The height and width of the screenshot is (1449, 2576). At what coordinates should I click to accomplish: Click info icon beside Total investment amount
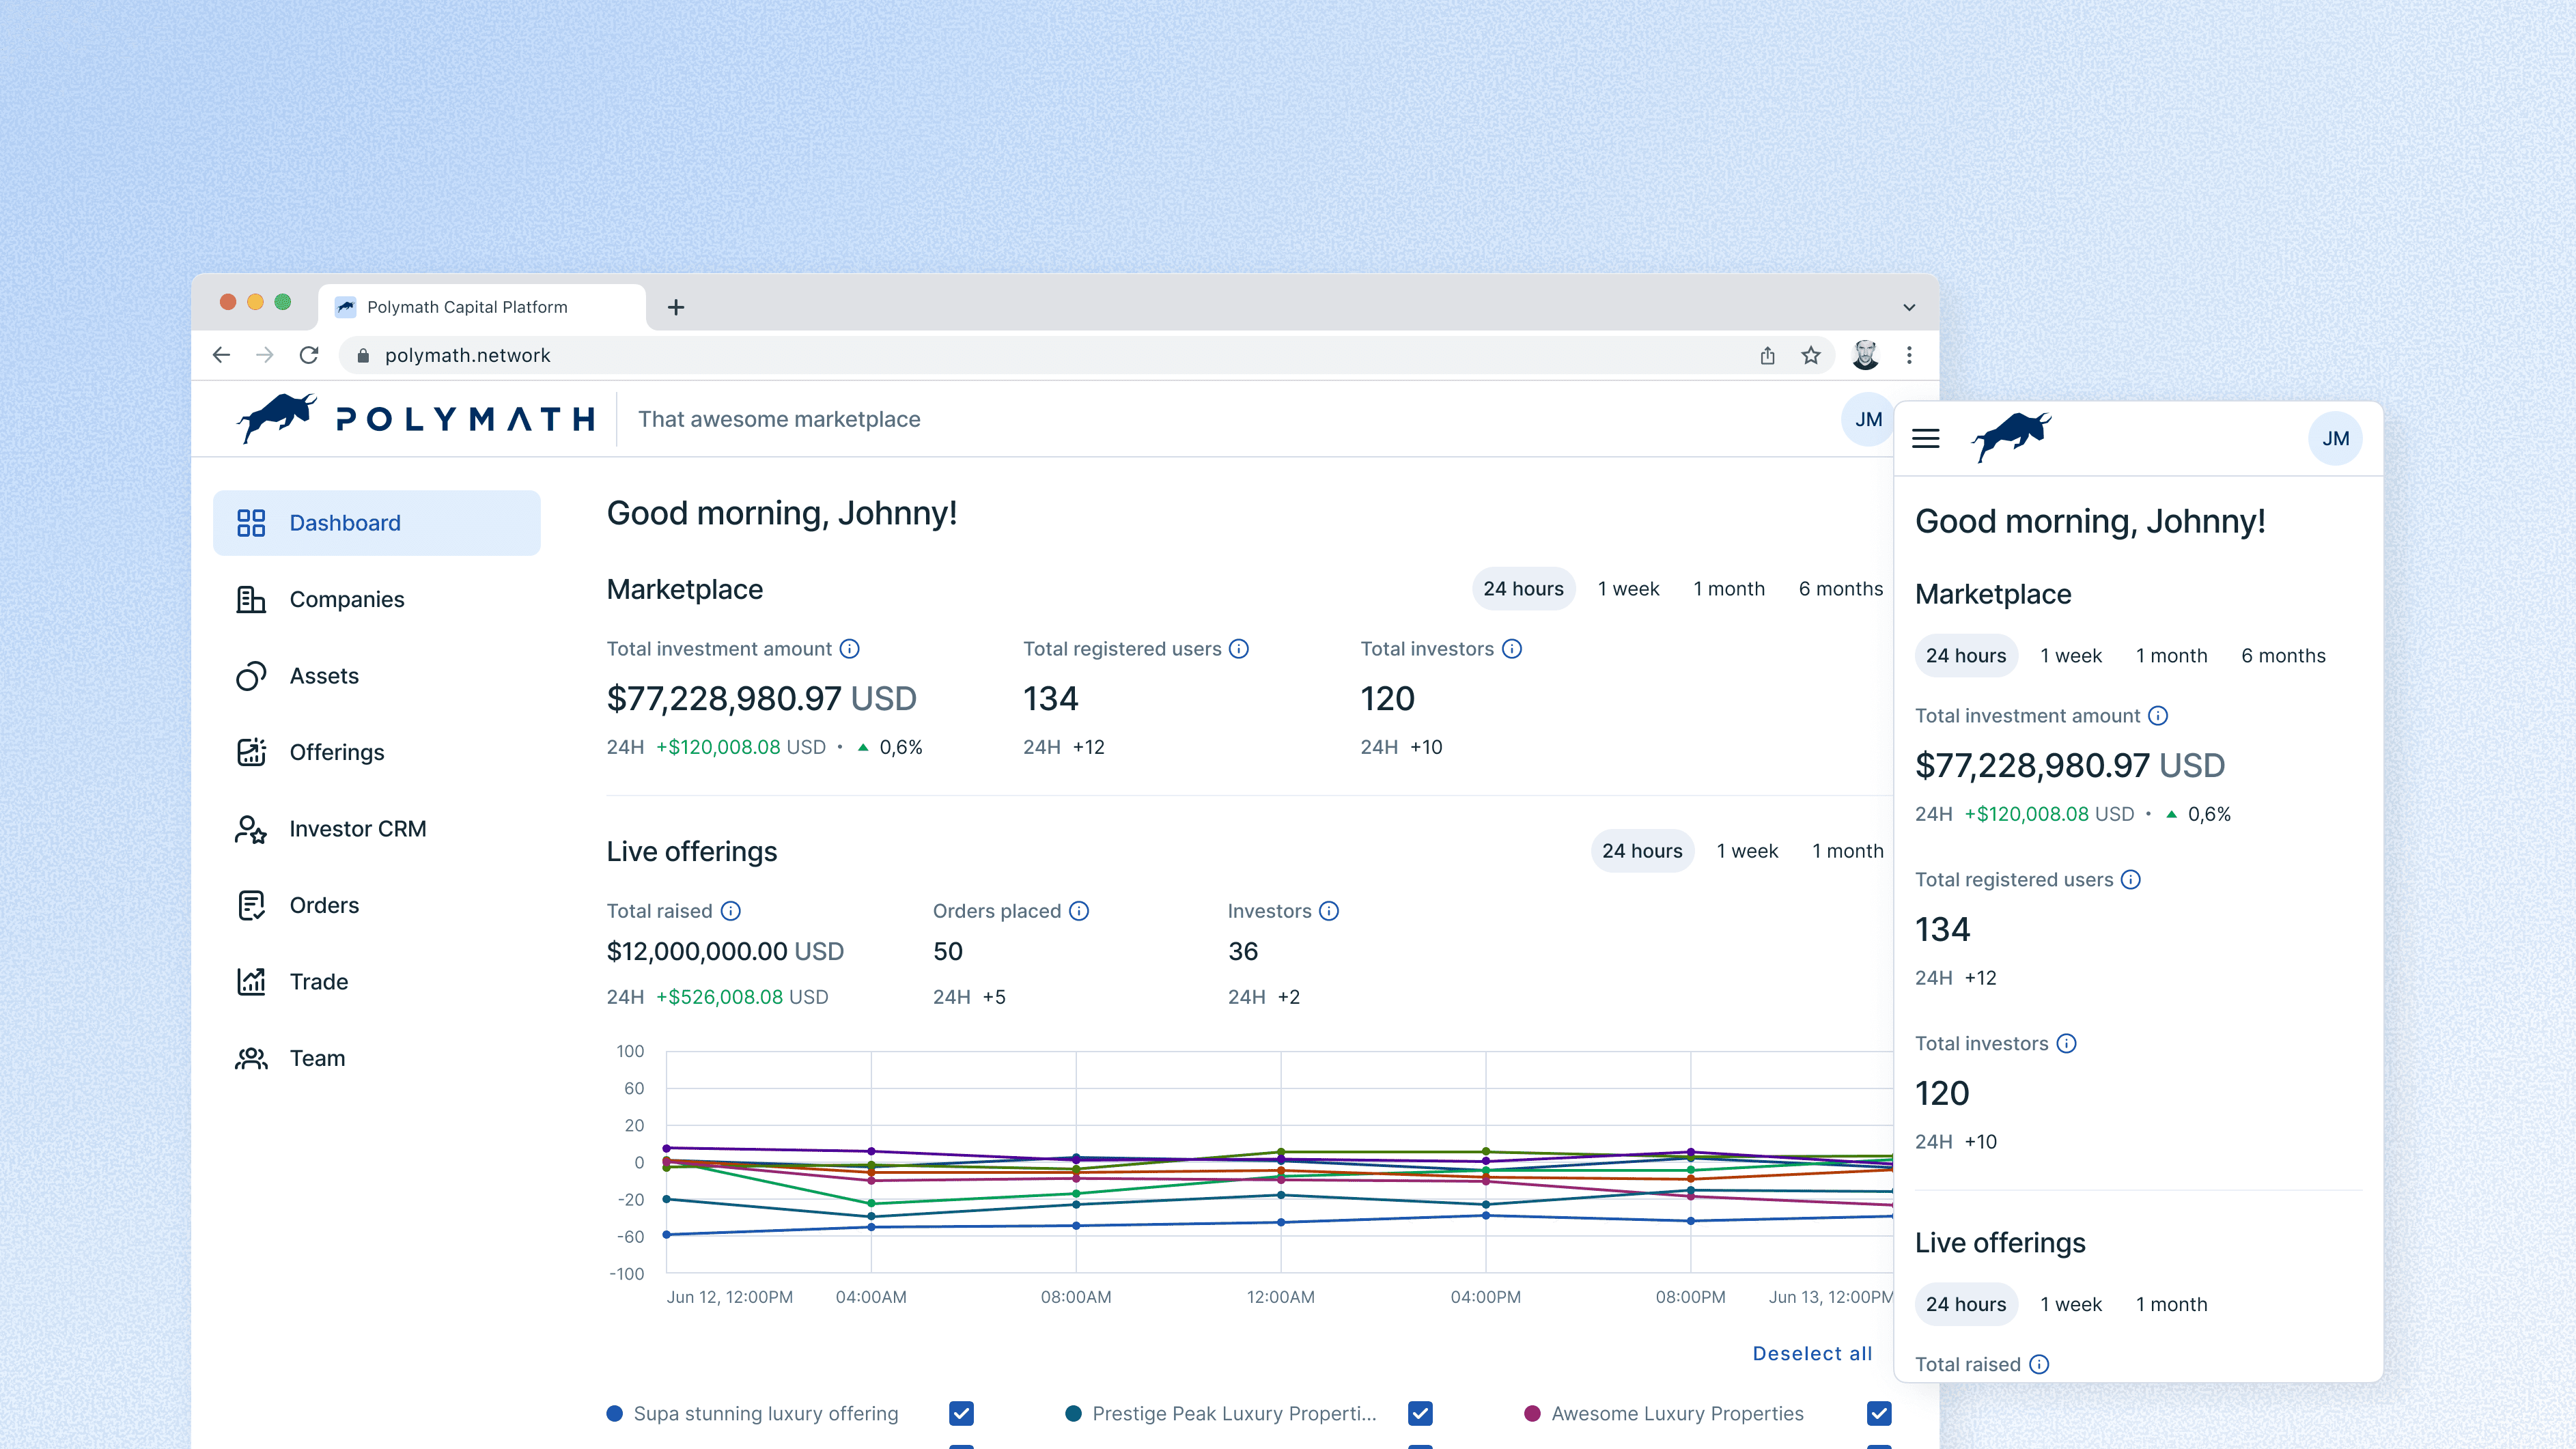click(849, 649)
